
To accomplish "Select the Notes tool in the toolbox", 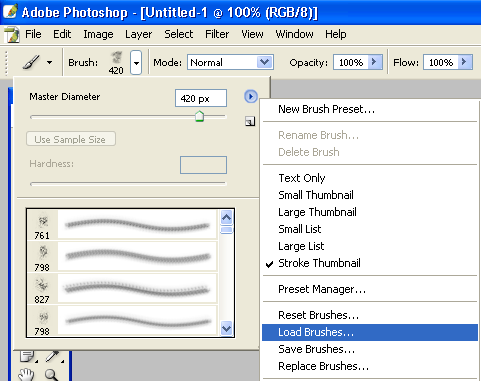I will coord(28,356).
